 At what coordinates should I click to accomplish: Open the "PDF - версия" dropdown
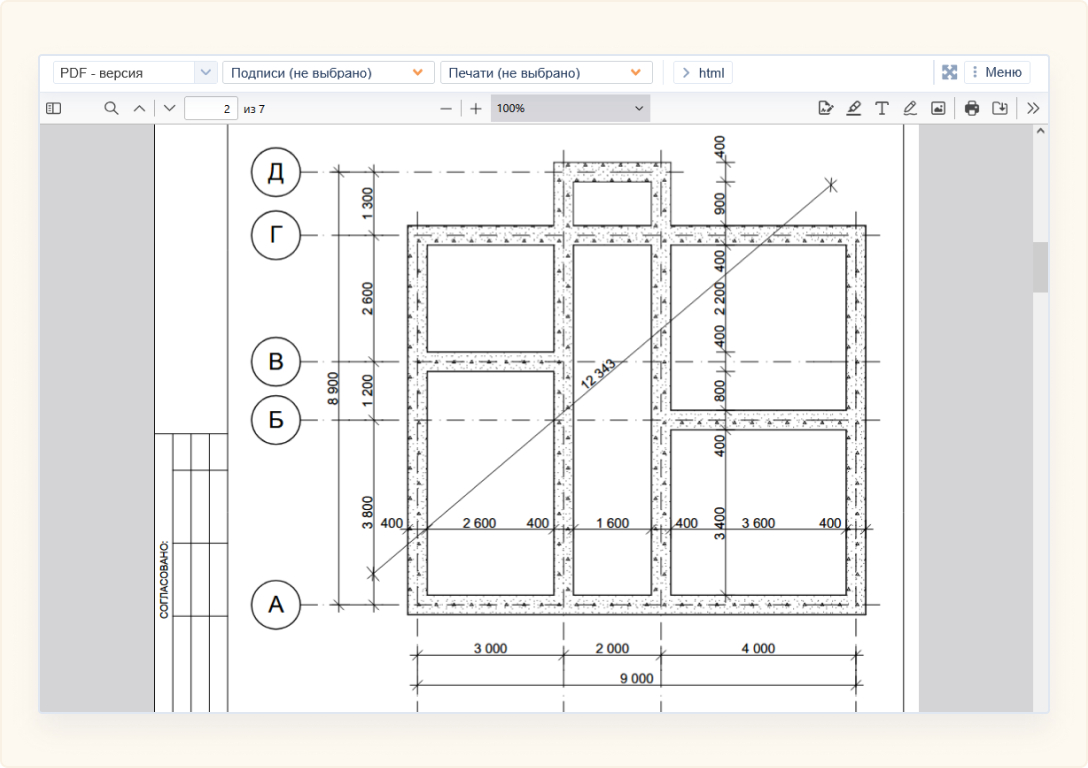pyautogui.click(x=135, y=73)
